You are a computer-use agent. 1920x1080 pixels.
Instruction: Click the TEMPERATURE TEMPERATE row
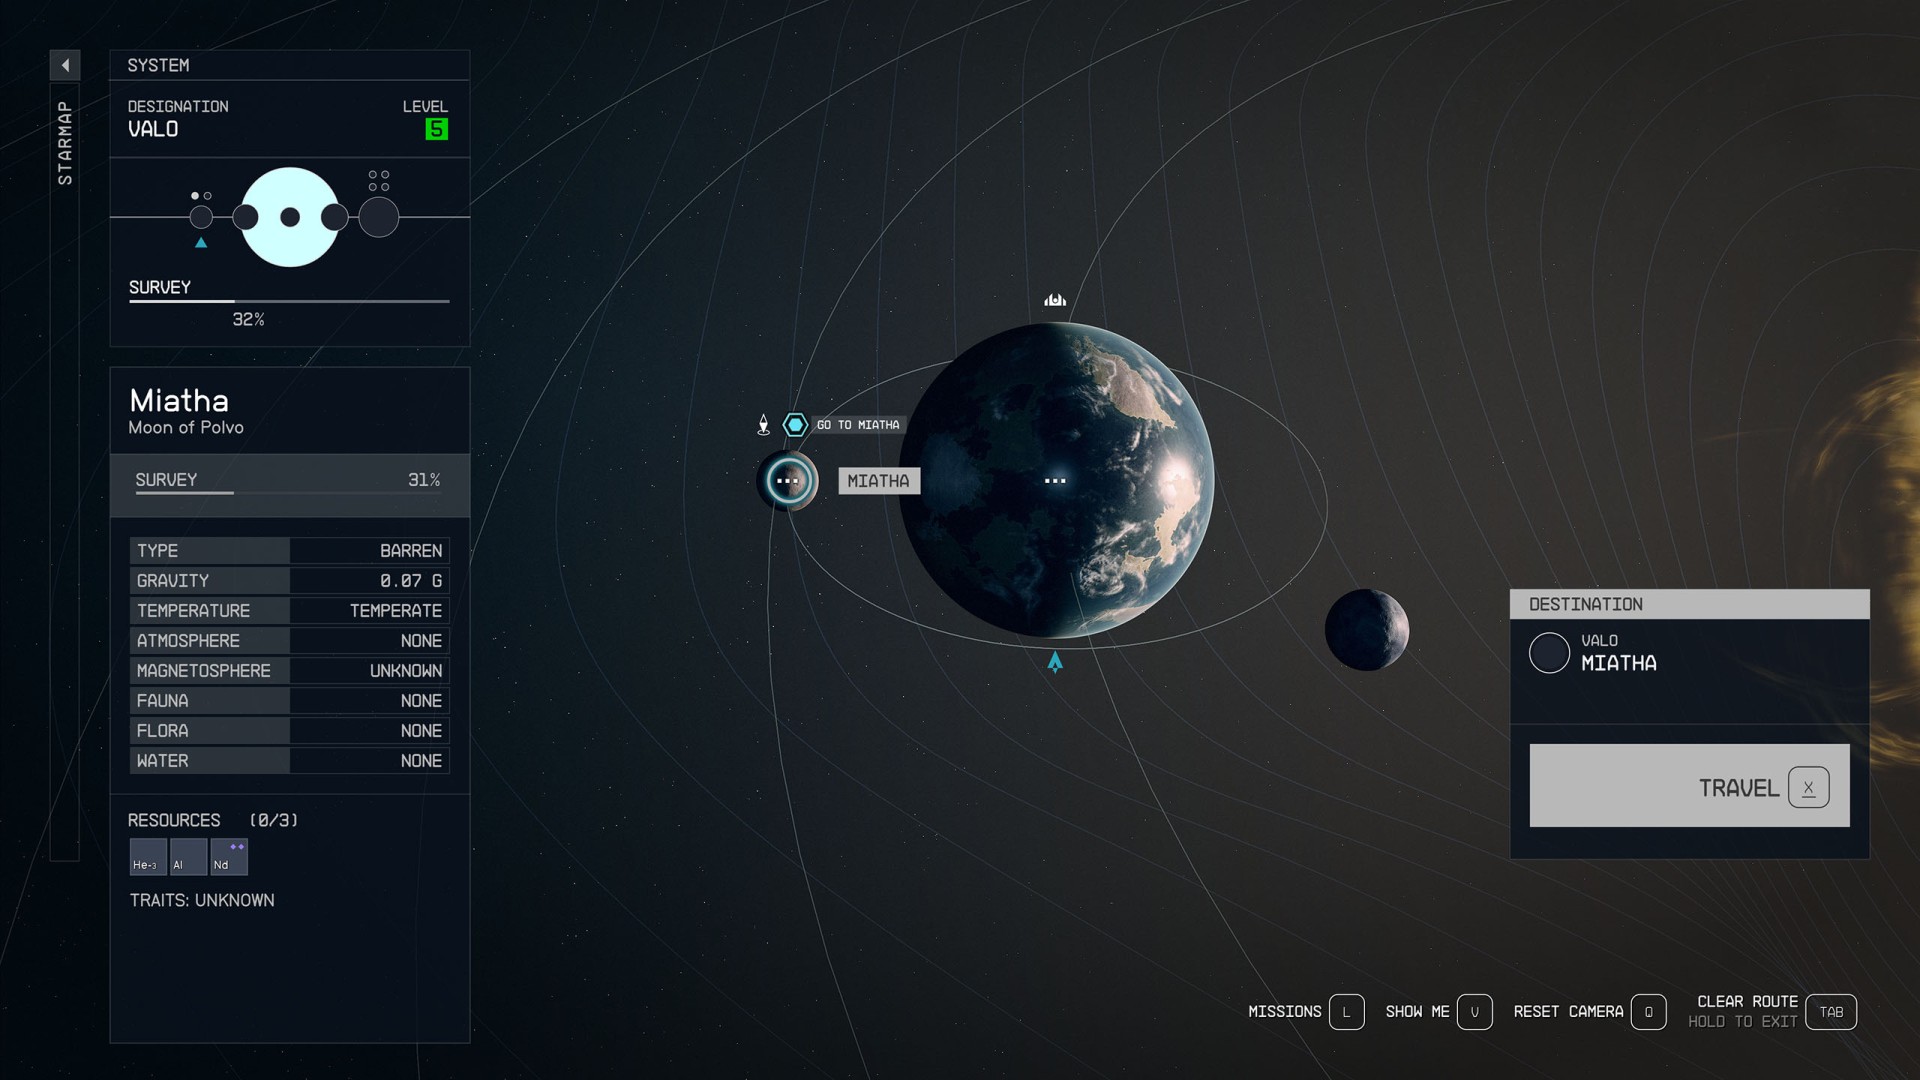[x=289, y=610]
